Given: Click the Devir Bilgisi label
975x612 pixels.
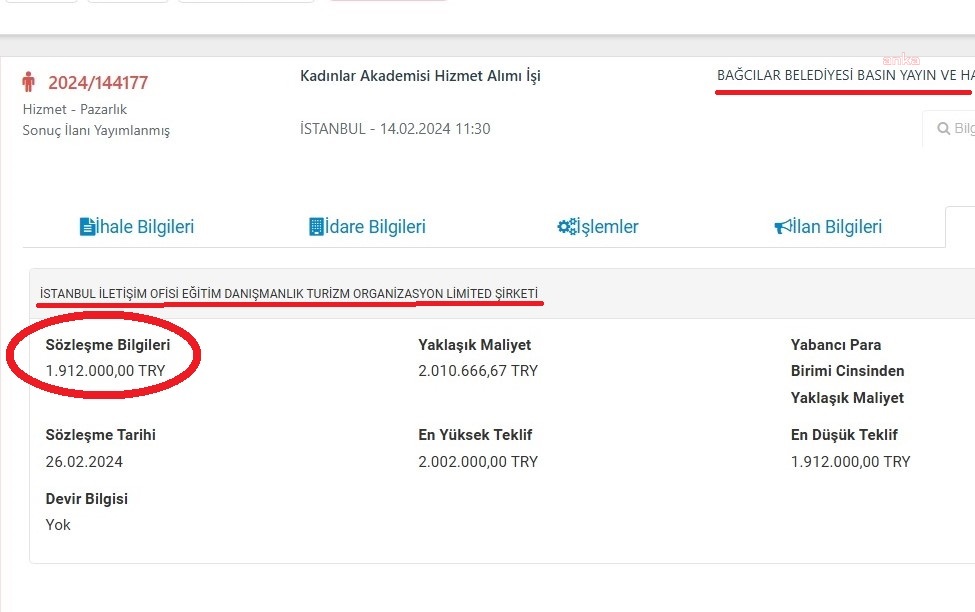Looking at the screenshot, I should point(86,499).
